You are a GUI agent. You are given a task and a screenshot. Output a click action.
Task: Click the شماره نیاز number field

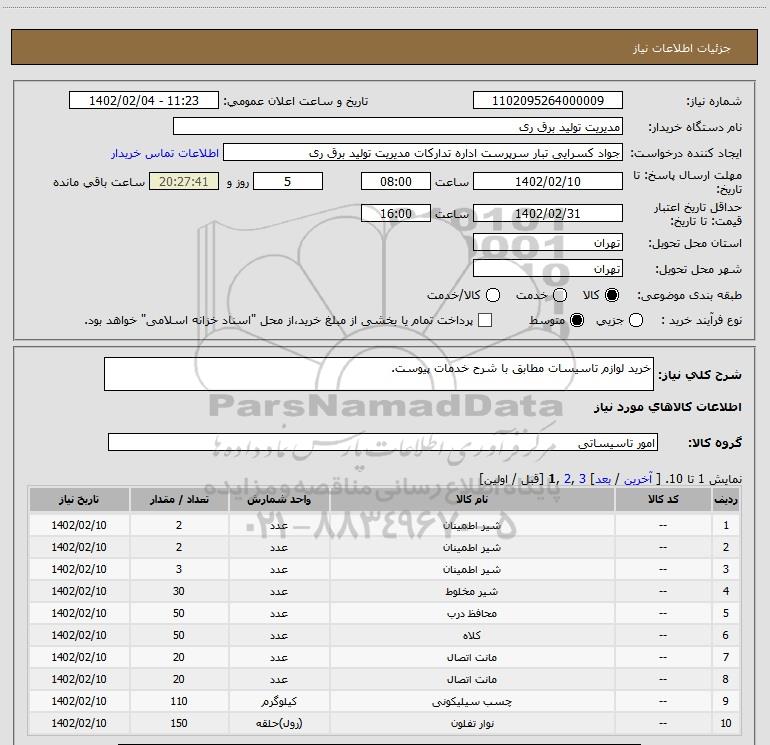548,100
